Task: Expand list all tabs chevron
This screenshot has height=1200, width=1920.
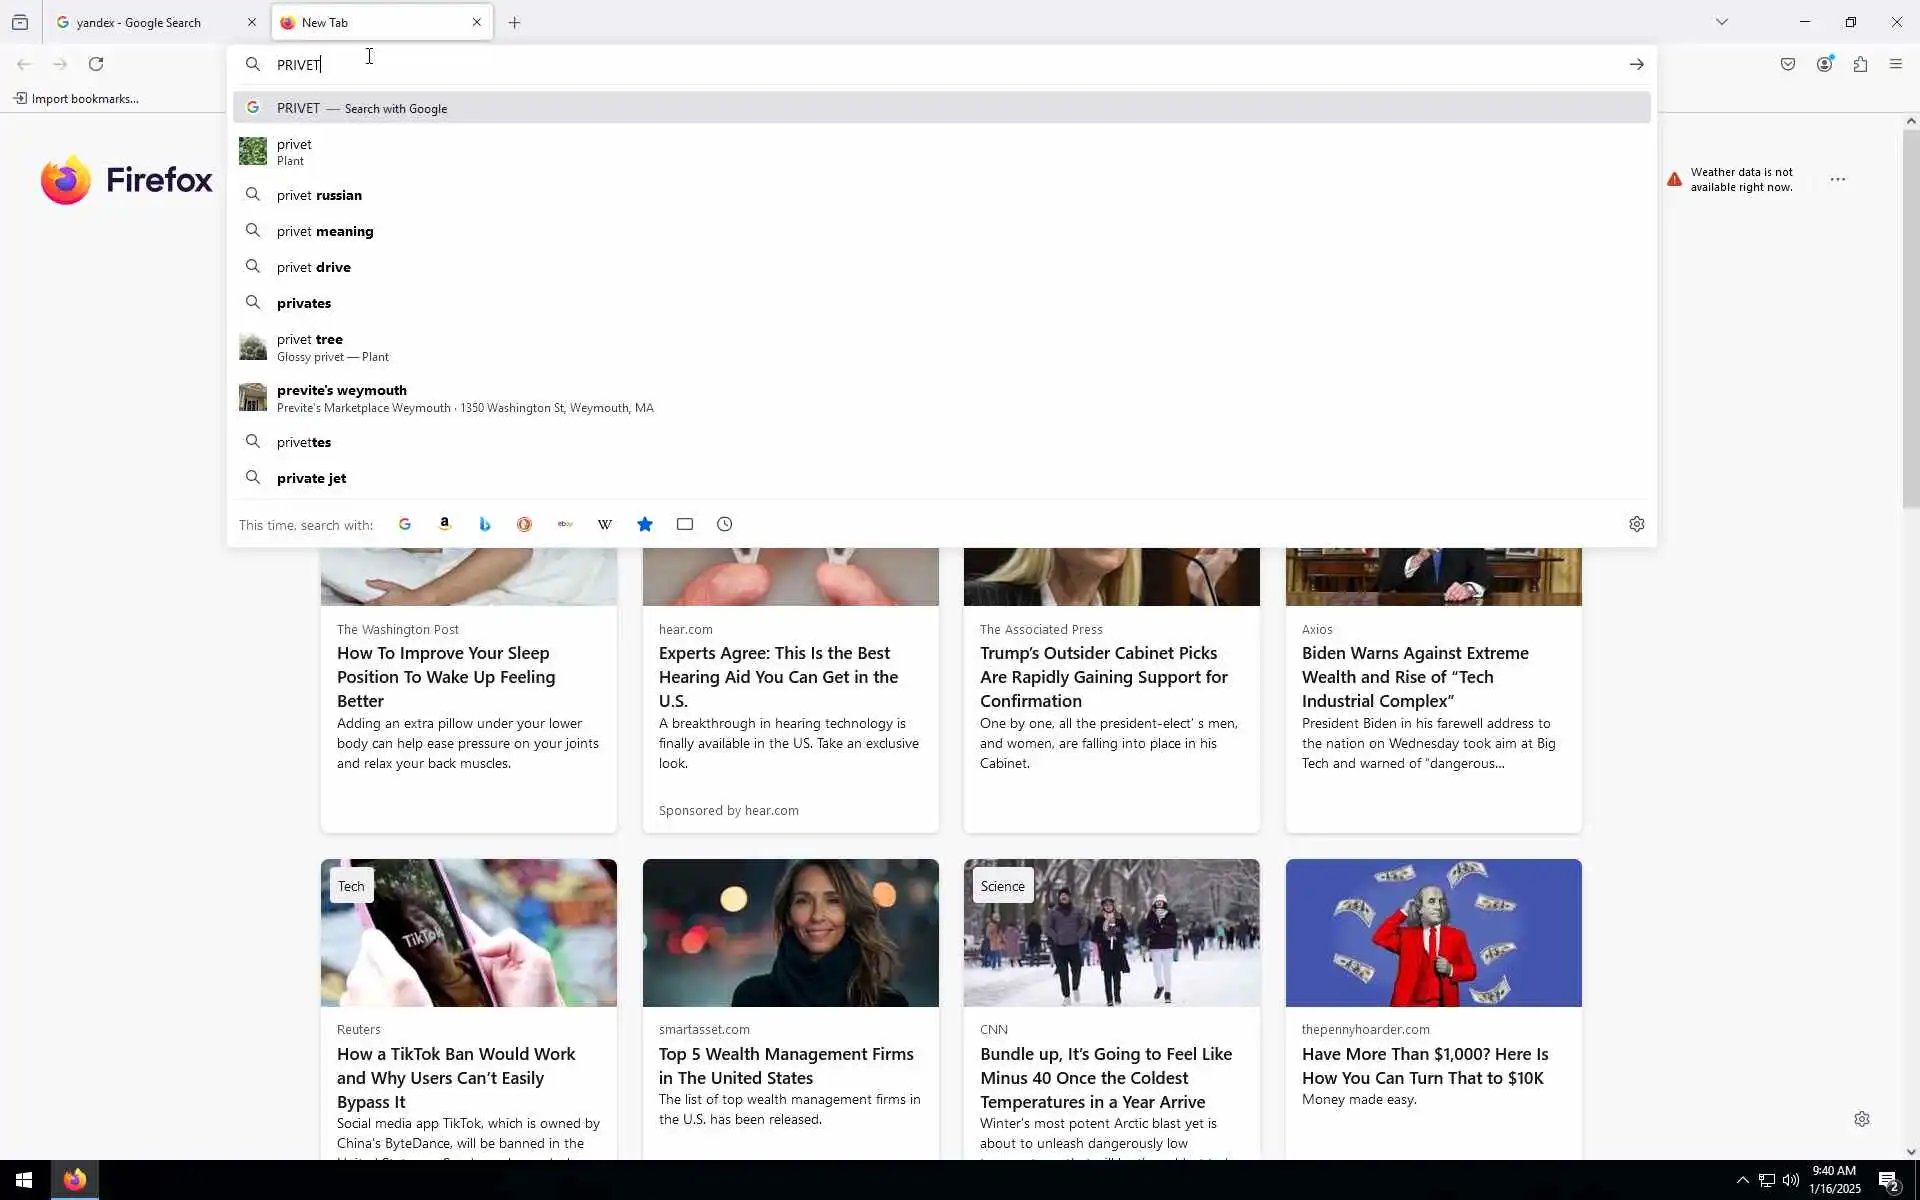Action: [1721, 22]
